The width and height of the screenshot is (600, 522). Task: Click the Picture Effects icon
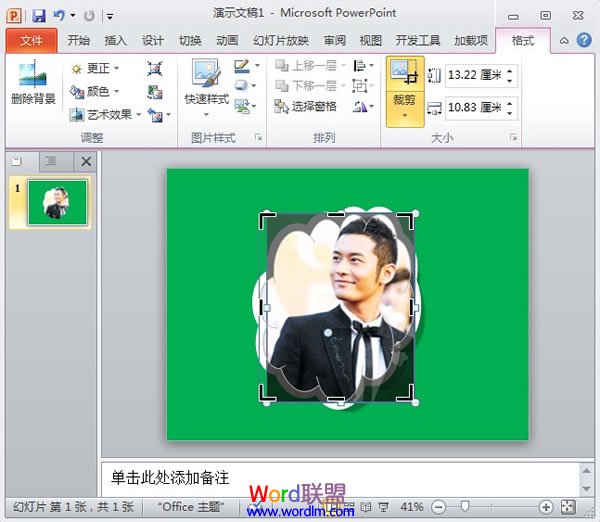point(242,85)
